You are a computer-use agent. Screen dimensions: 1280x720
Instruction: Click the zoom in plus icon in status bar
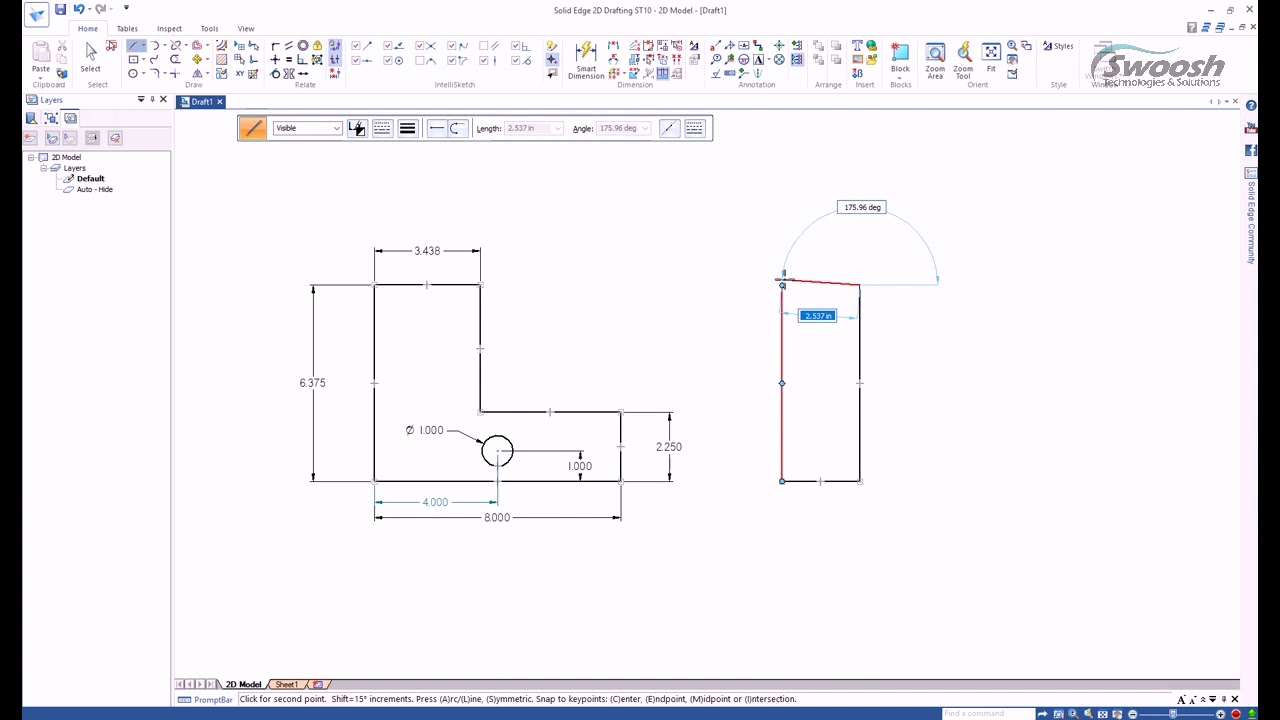[1220, 714]
